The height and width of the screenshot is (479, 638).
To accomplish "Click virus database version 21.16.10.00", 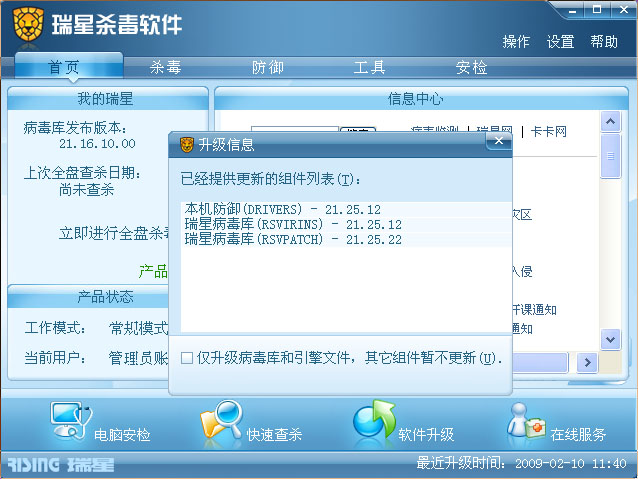I will [x=97, y=144].
